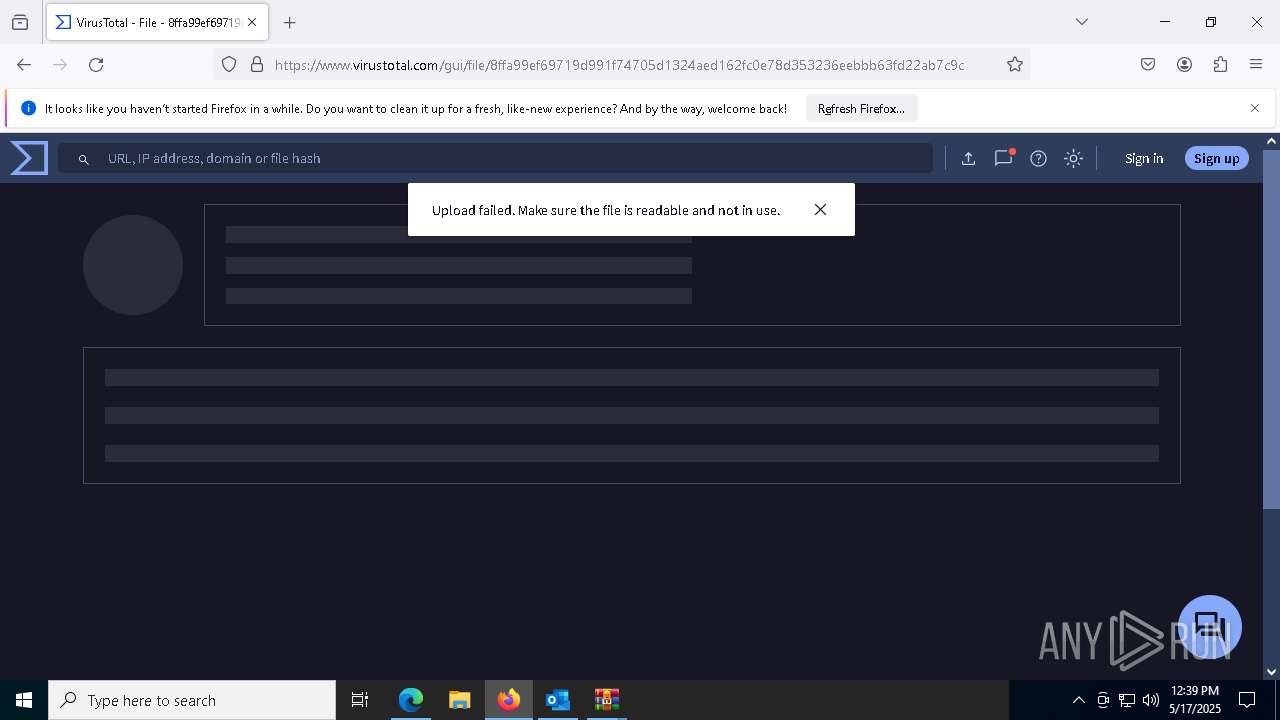Show hidden system tray icons
Image resolution: width=1280 pixels, height=720 pixels.
(1078, 700)
